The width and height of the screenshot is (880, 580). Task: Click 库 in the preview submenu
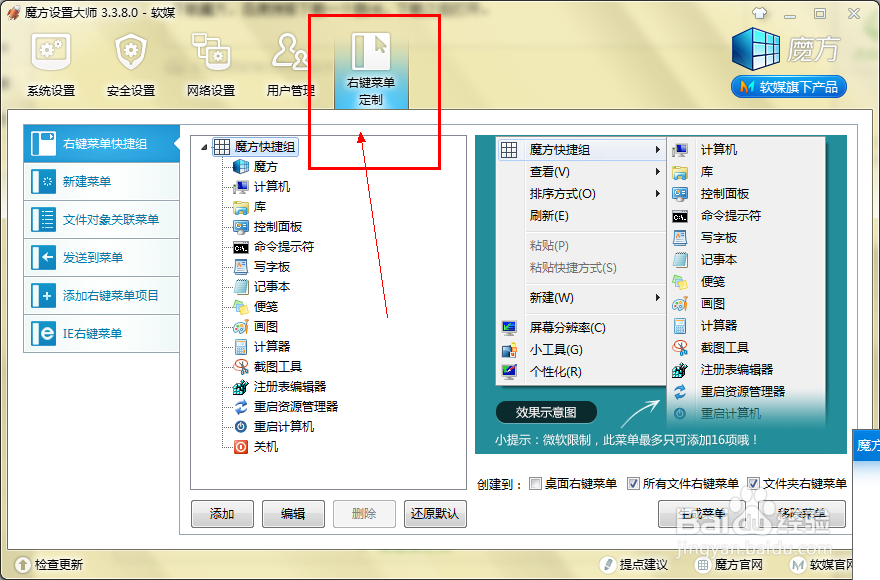707,172
